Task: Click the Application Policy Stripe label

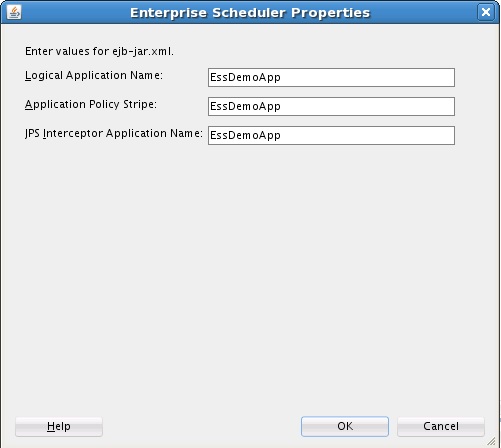Action: click(91, 105)
